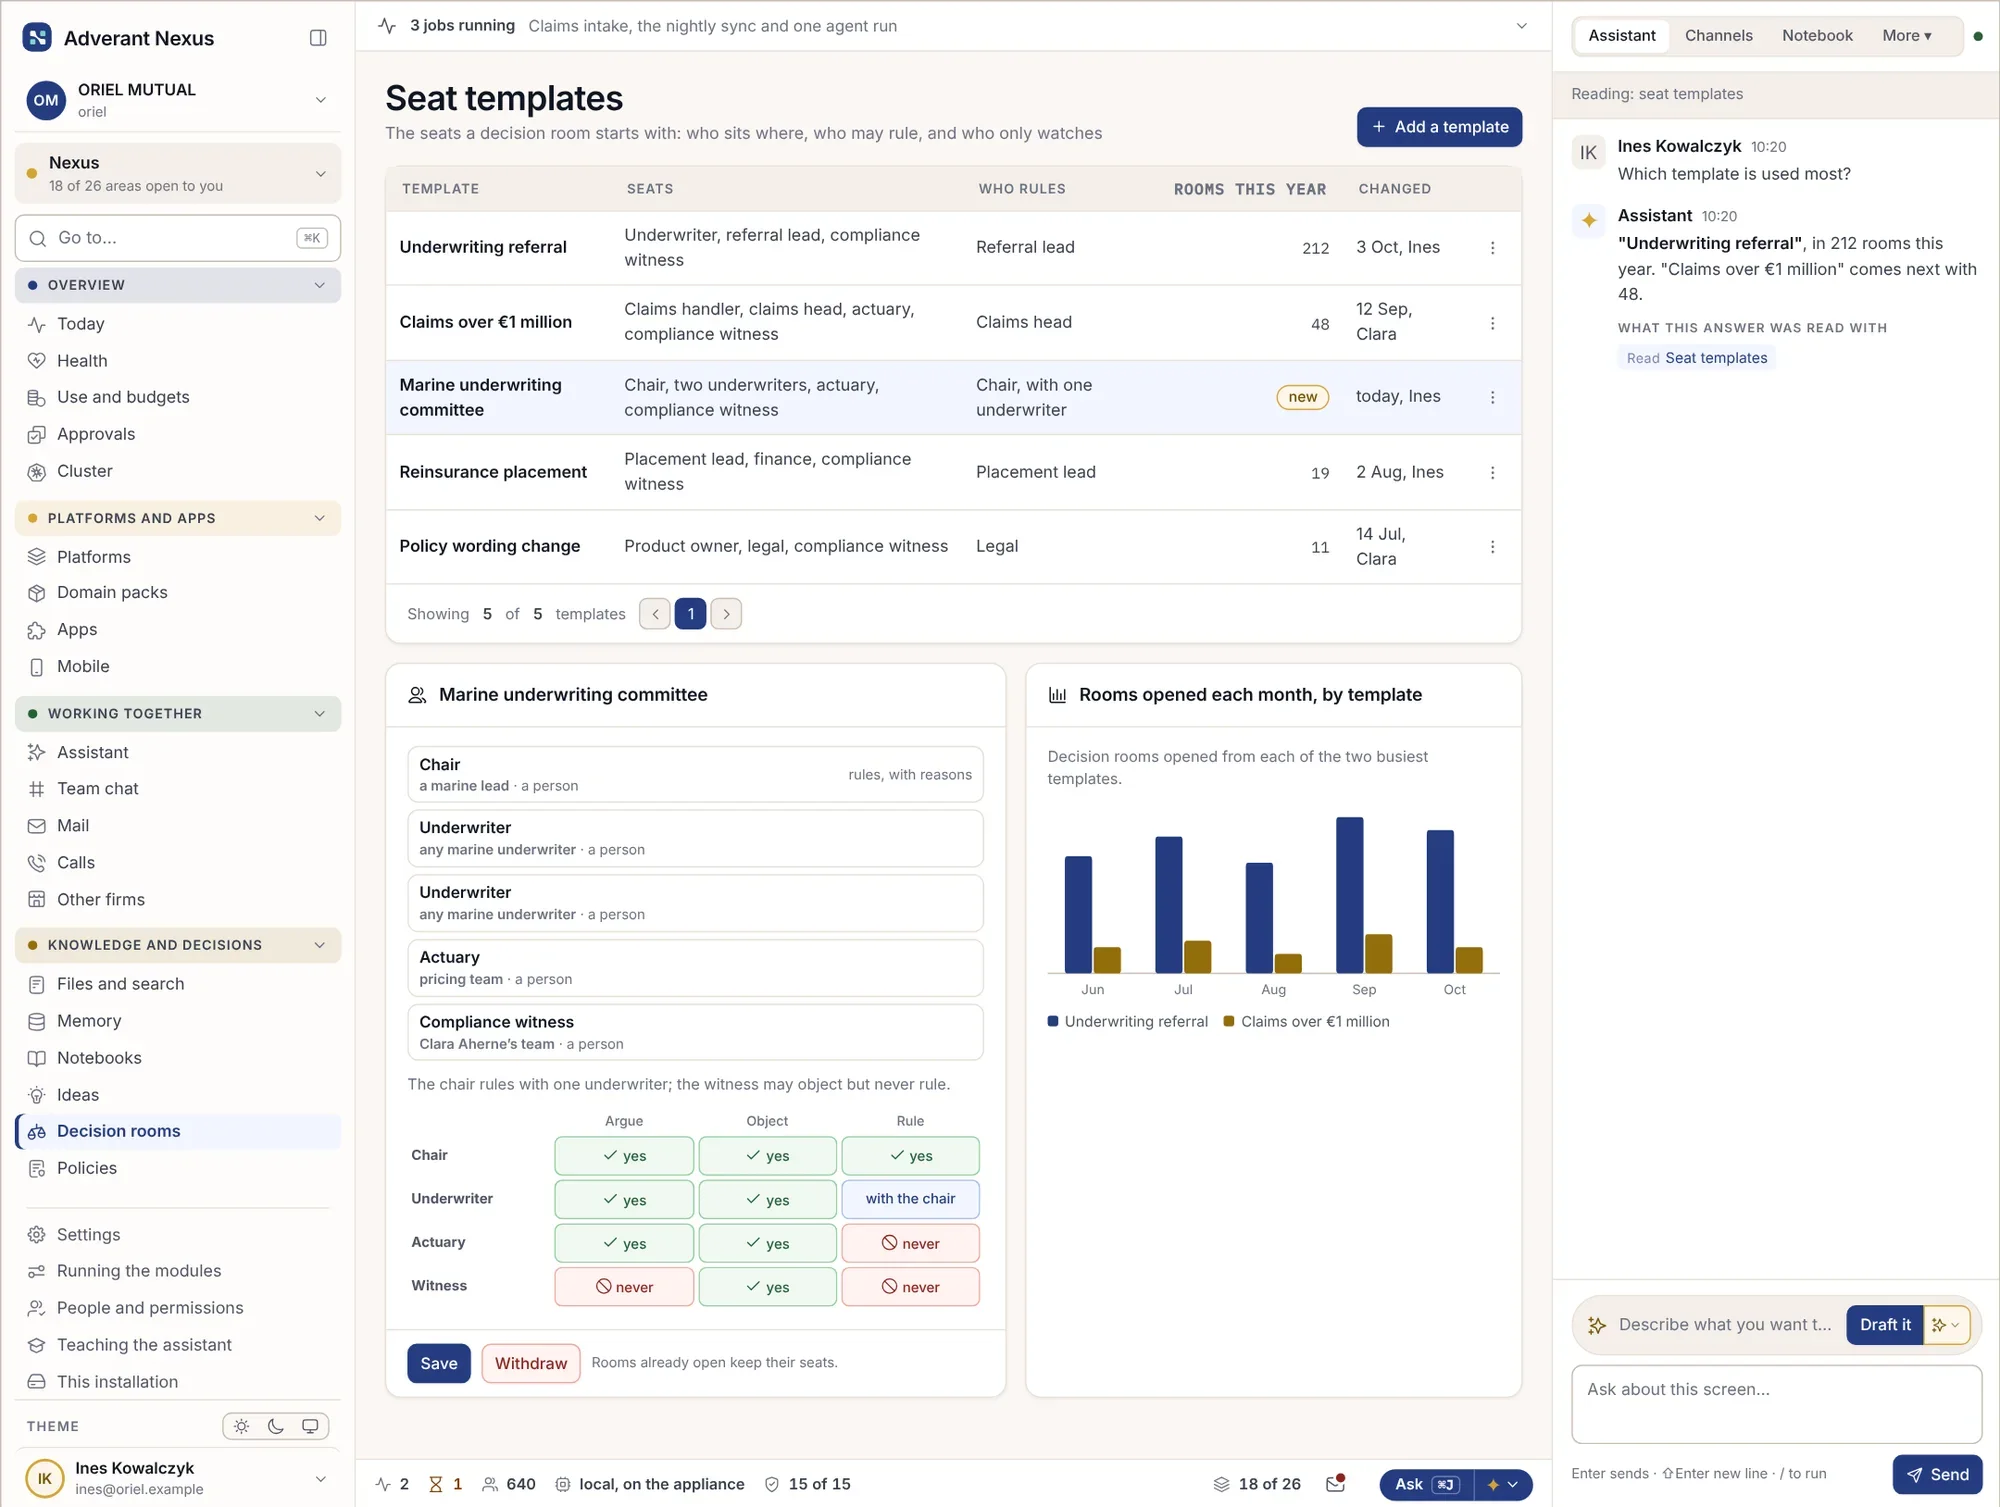This screenshot has width=2000, height=1507.
Task: Open the Decision rooms sidebar item
Action: coord(178,1131)
